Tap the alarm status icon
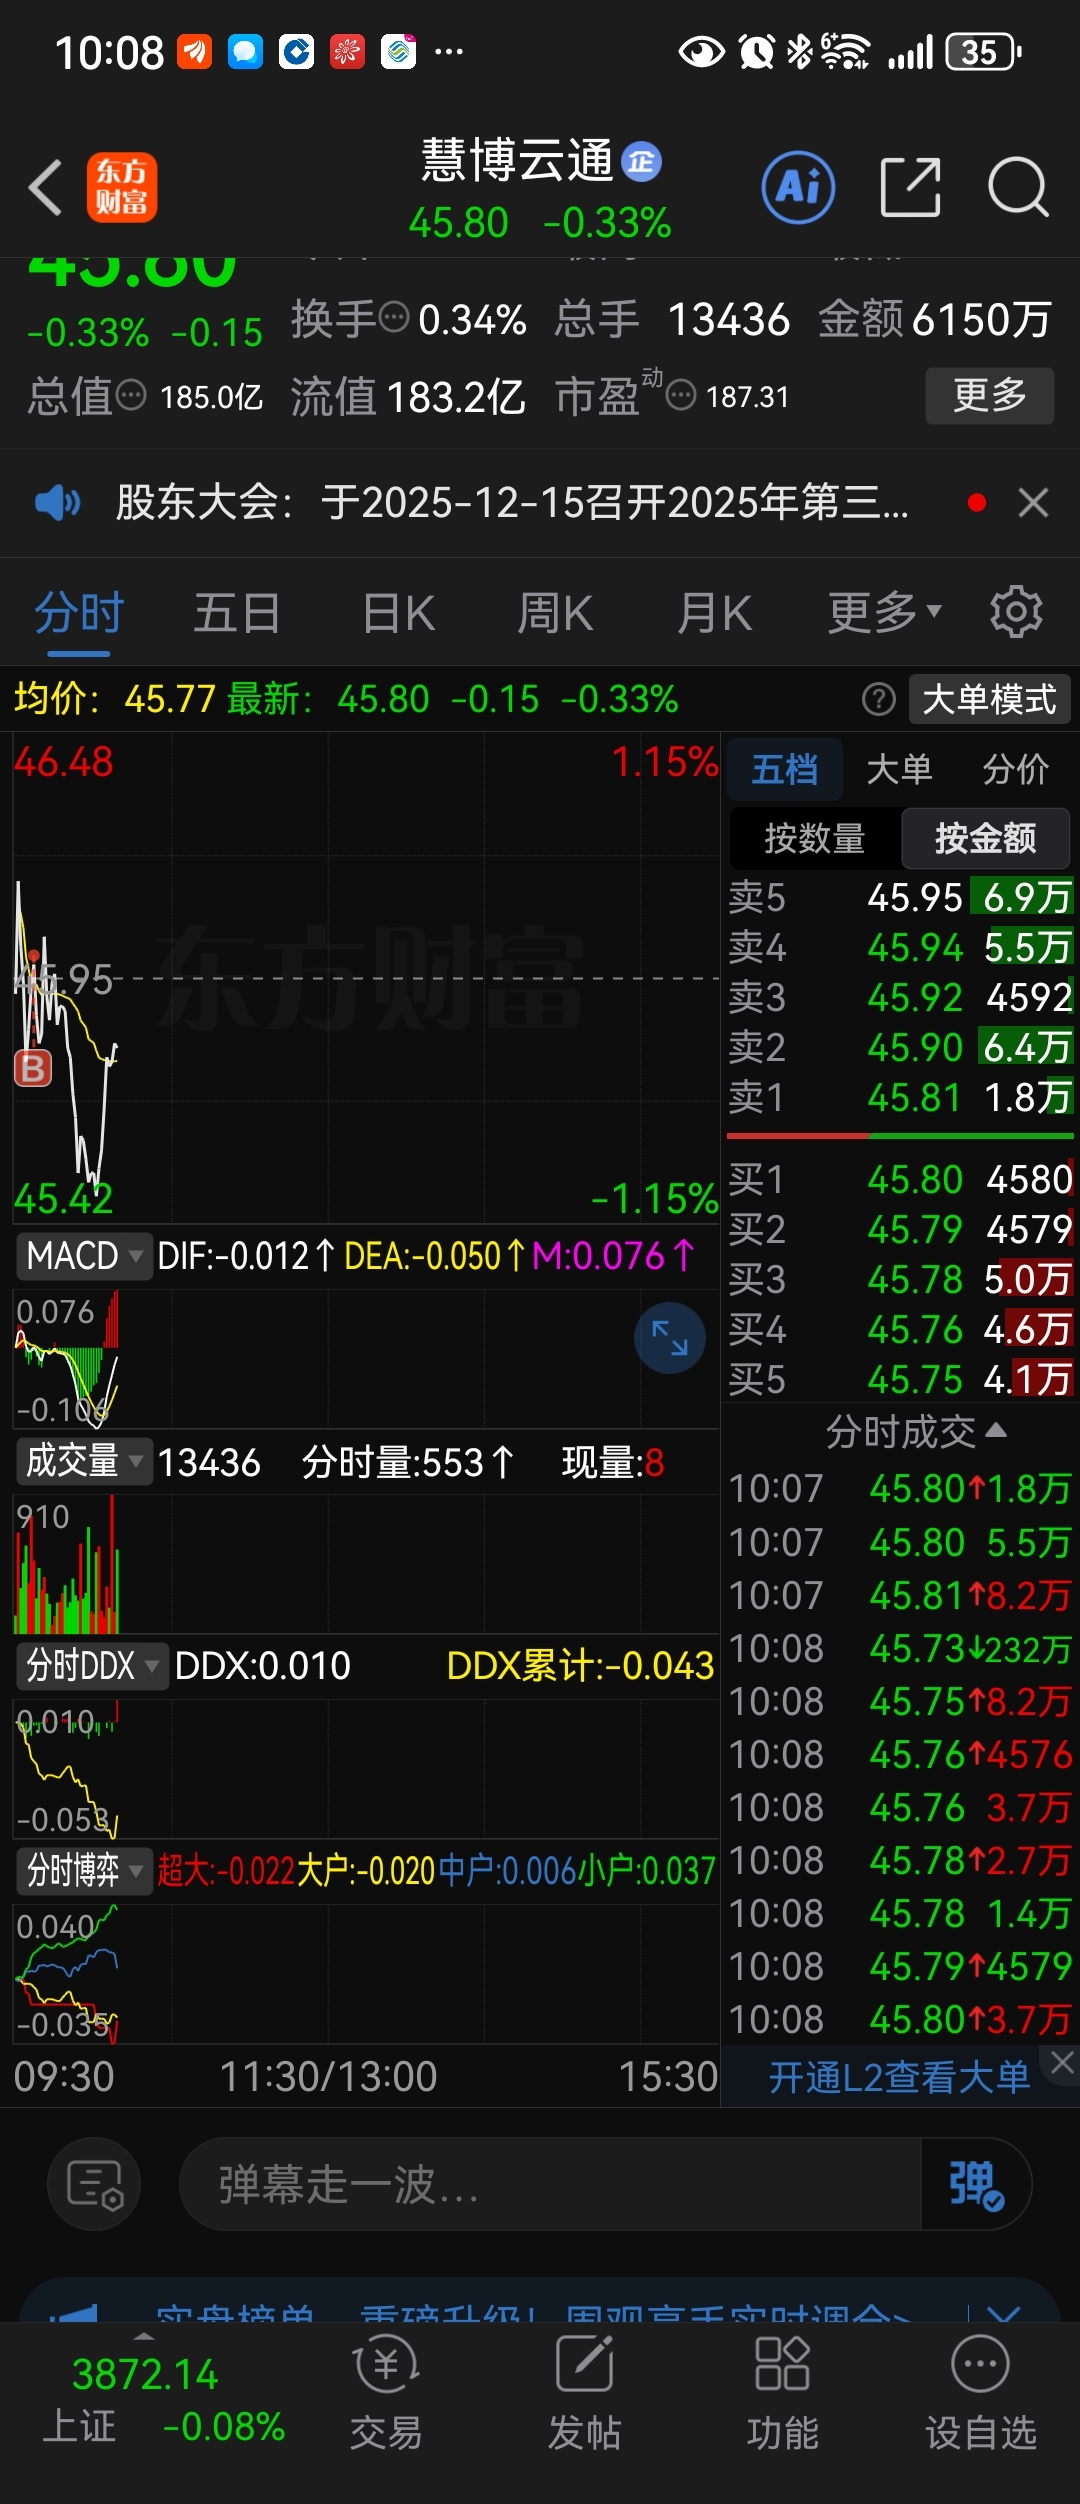The height and width of the screenshot is (2504, 1080). coord(756,52)
